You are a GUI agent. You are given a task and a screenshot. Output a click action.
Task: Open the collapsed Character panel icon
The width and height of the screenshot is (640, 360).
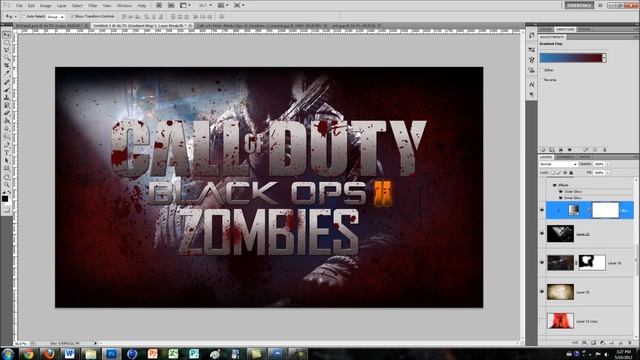pos(531,84)
